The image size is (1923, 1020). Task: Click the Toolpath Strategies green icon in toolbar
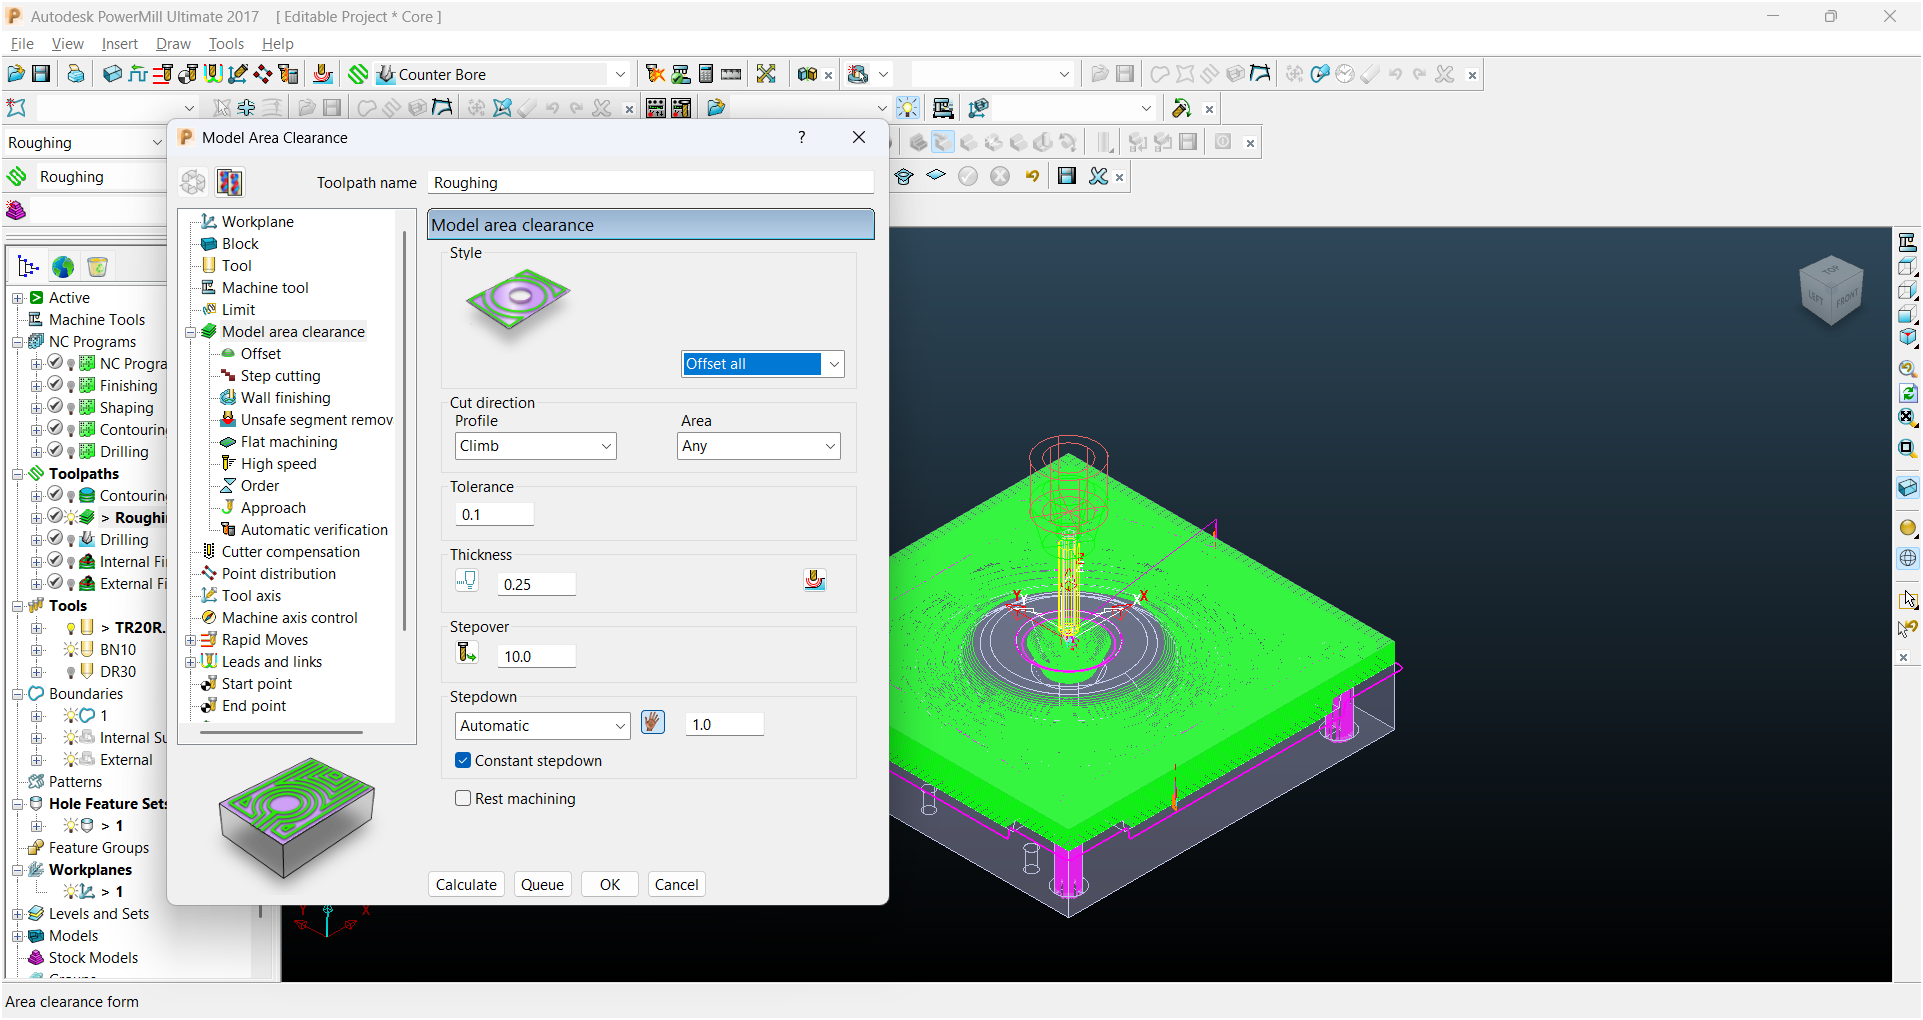pos(358,74)
